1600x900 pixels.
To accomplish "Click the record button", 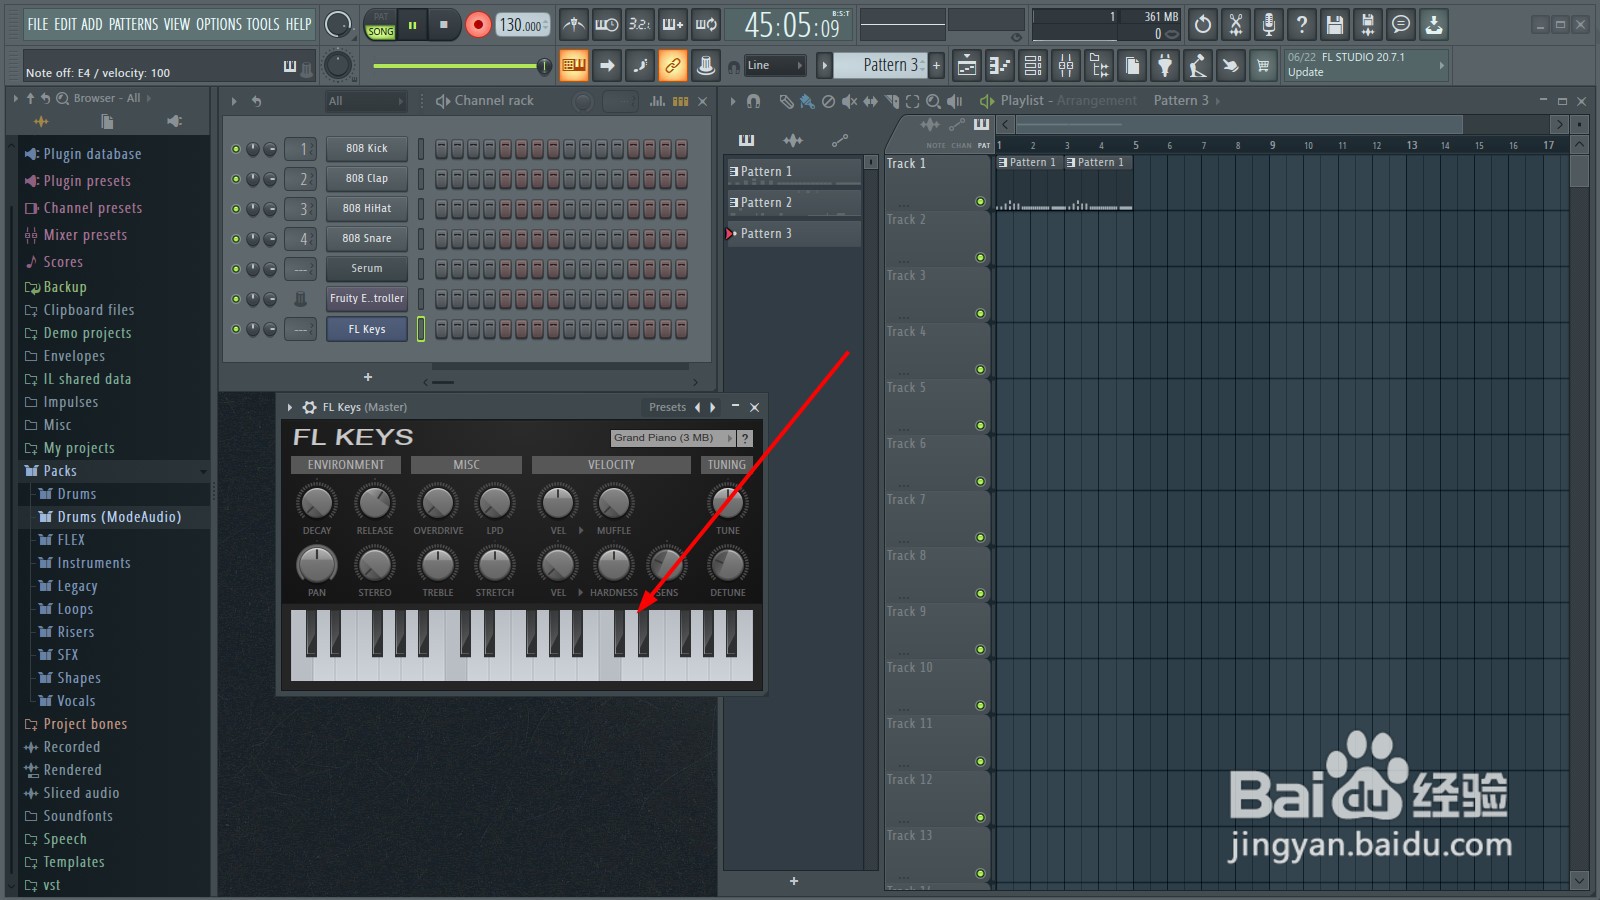I will (478, 25).
